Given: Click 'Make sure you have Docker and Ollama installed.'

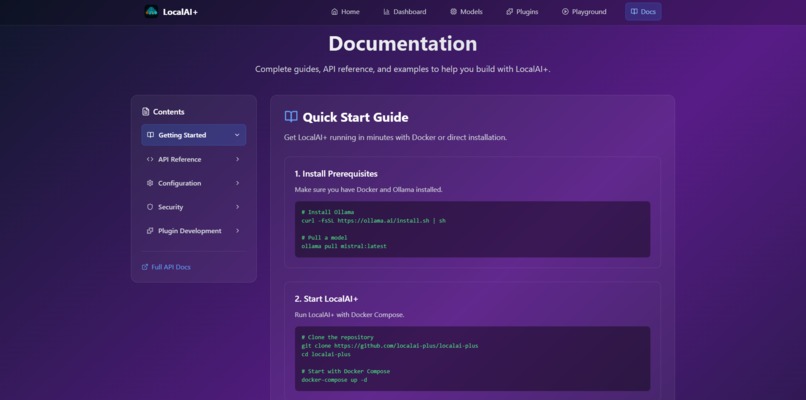Looking at the screenshot, I should [x=369, y=190].
